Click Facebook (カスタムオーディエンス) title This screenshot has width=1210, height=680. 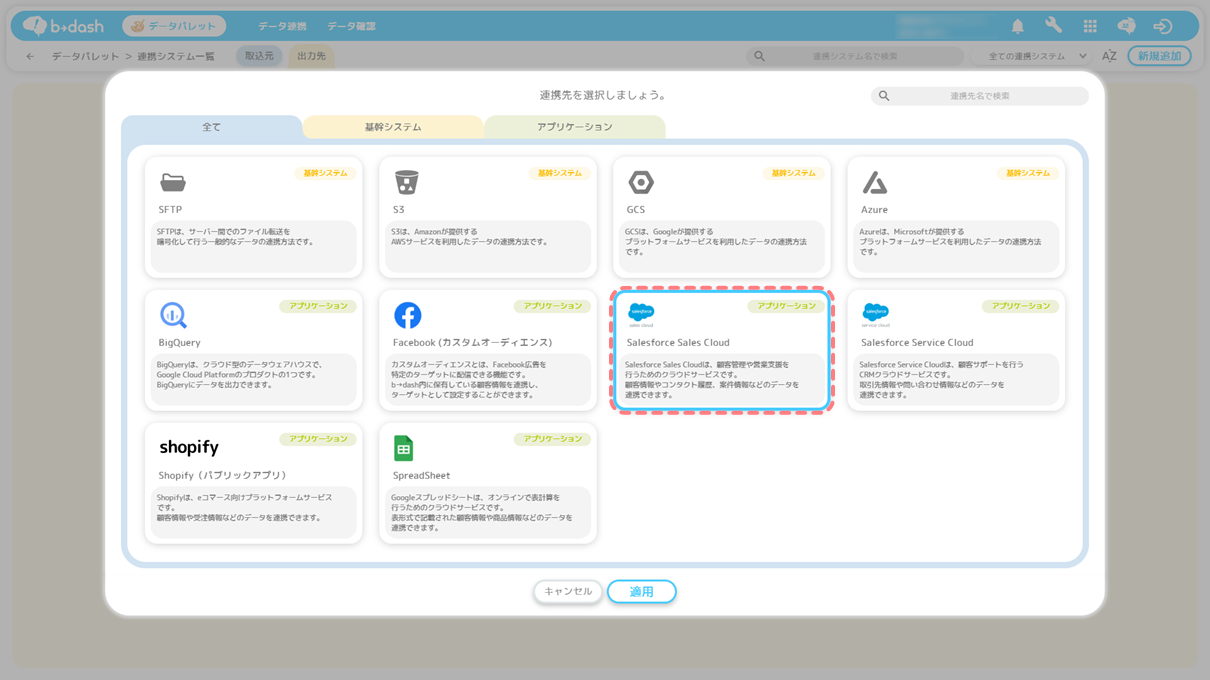coord(472,343)
